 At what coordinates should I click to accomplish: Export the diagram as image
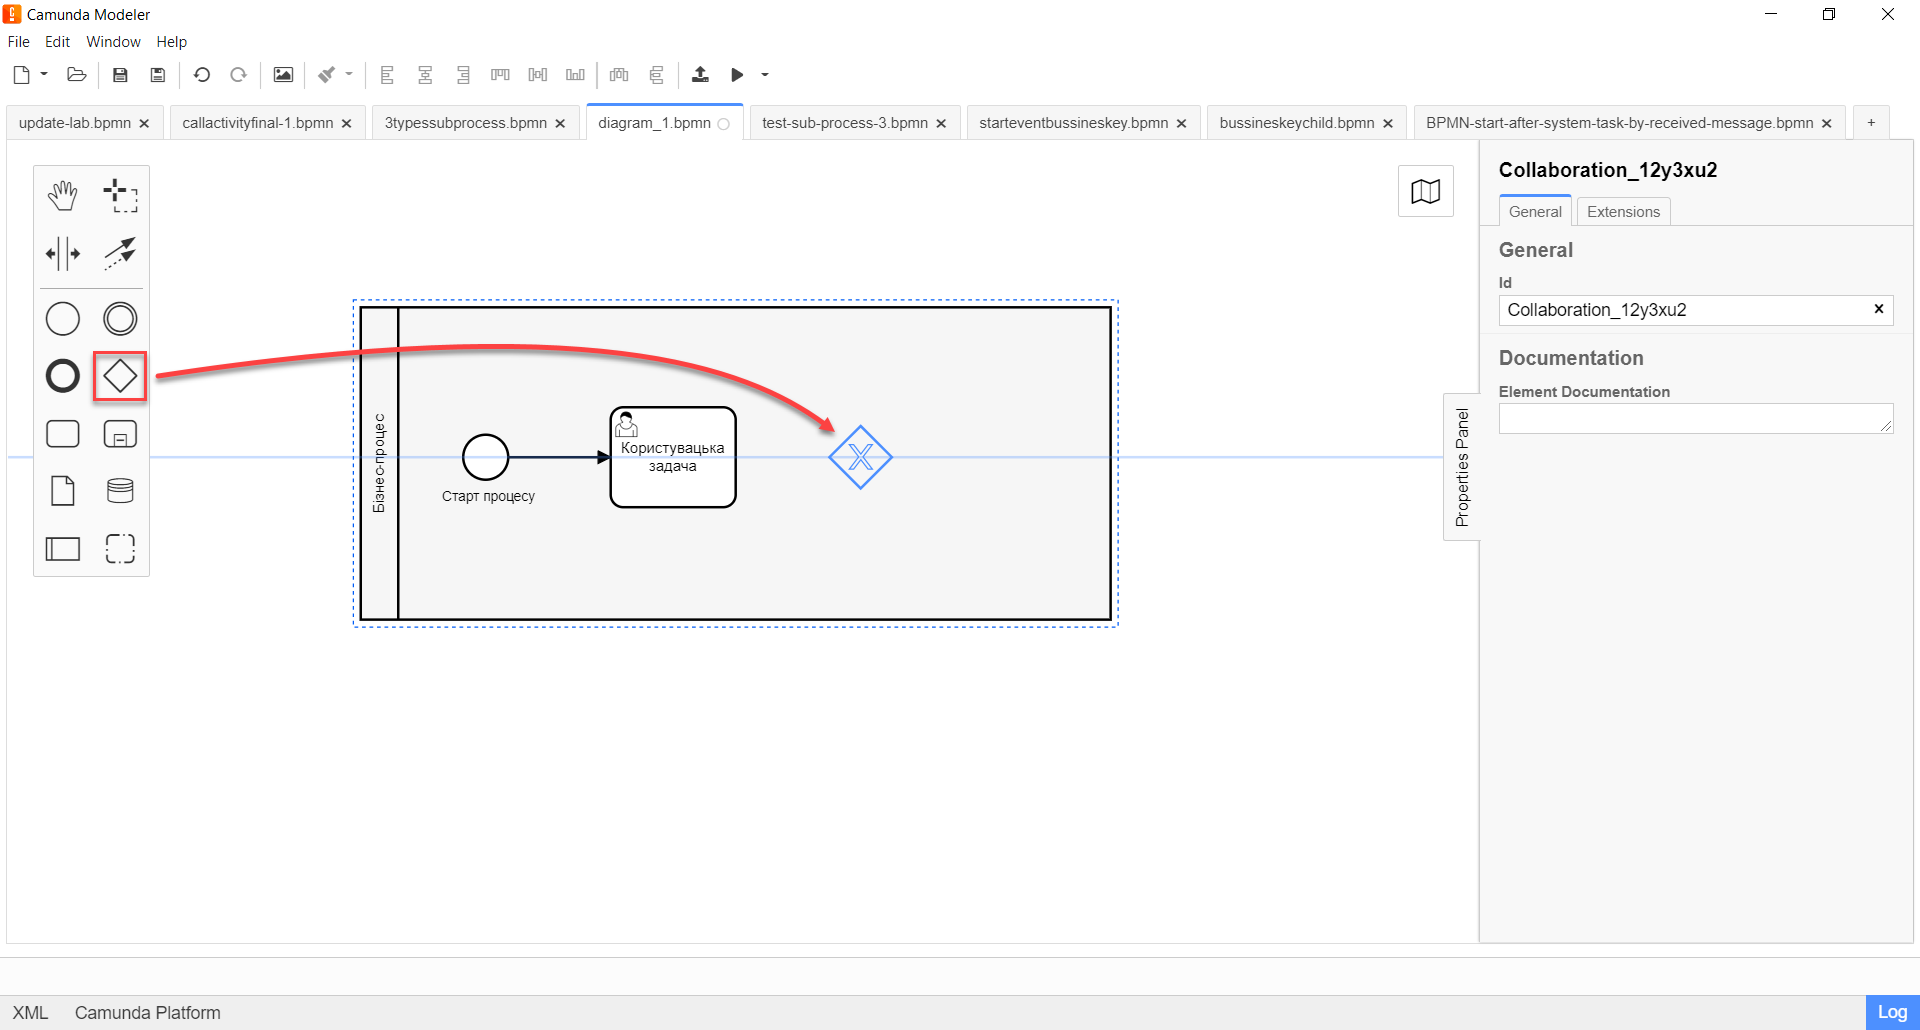283,75
